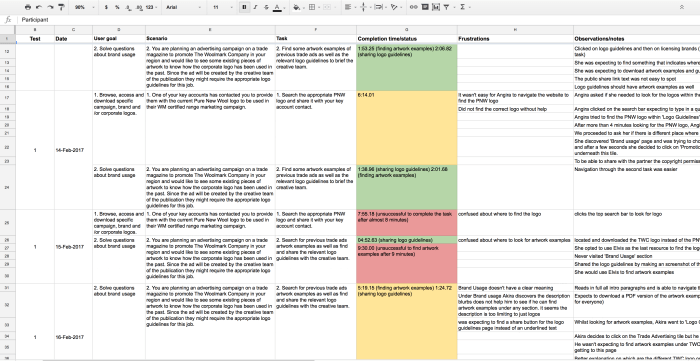Click the Merge cells icon
Viewport: 700px width, 361px height.
(327, 7)
